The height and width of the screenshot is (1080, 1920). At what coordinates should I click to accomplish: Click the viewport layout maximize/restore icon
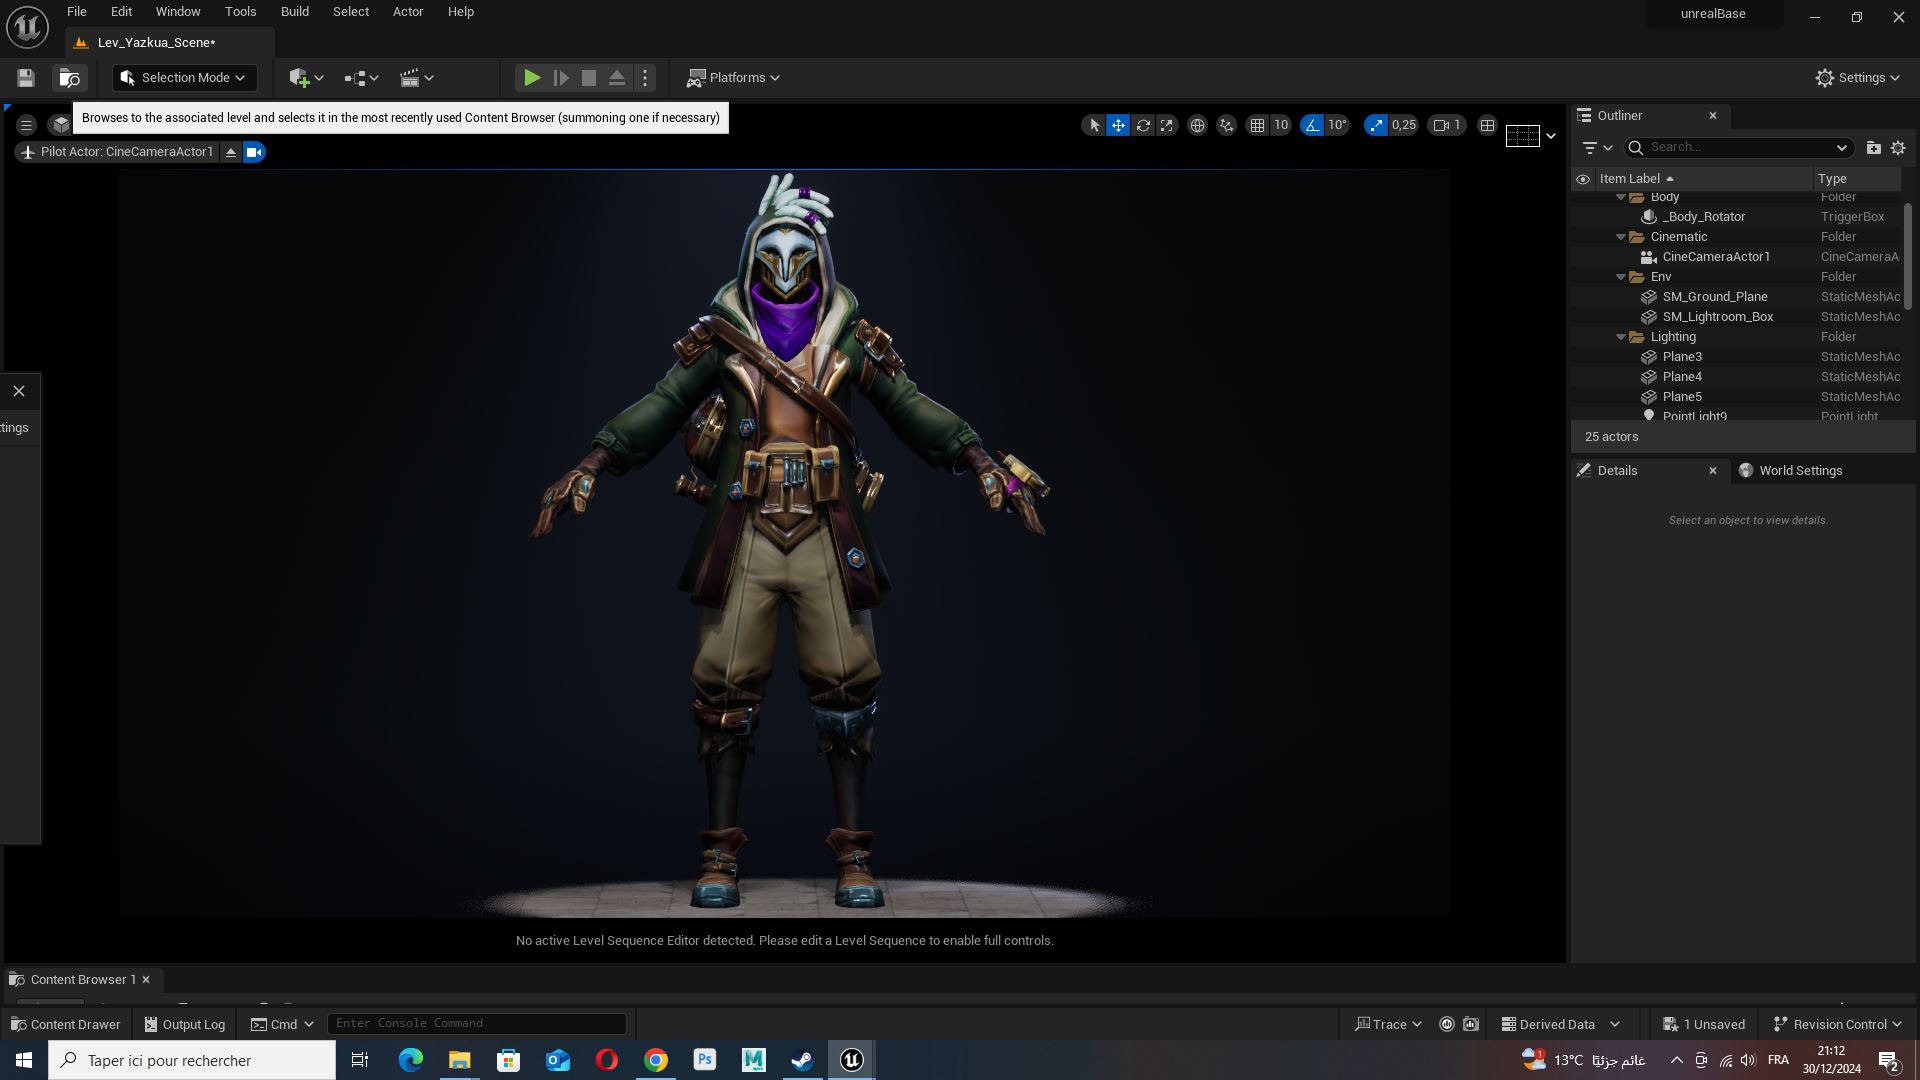[1487, 125]
